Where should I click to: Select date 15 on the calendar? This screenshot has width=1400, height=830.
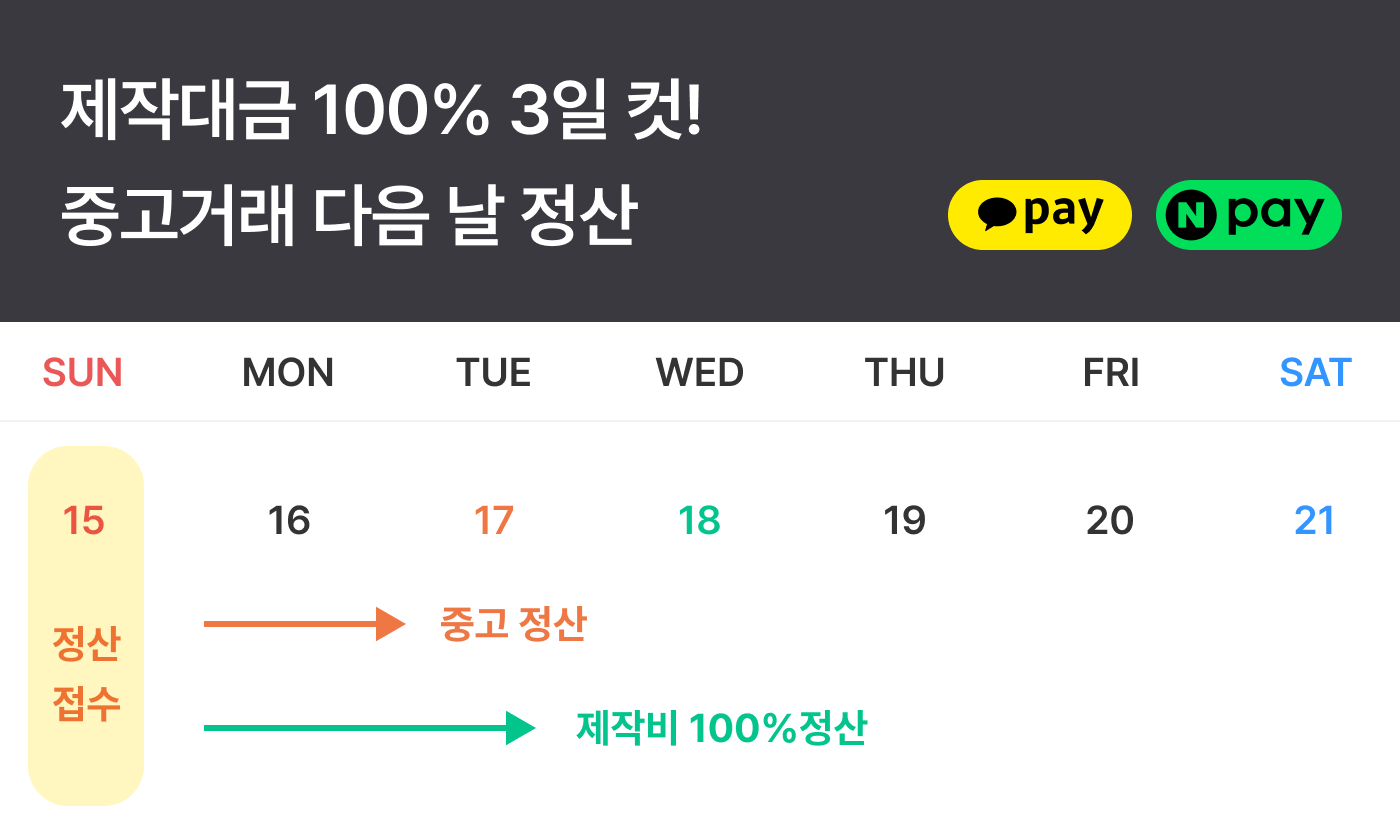[x=83, y=521]
